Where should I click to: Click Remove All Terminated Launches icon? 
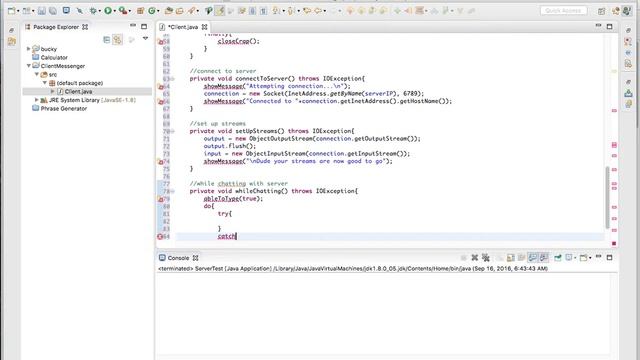(485, 258)
